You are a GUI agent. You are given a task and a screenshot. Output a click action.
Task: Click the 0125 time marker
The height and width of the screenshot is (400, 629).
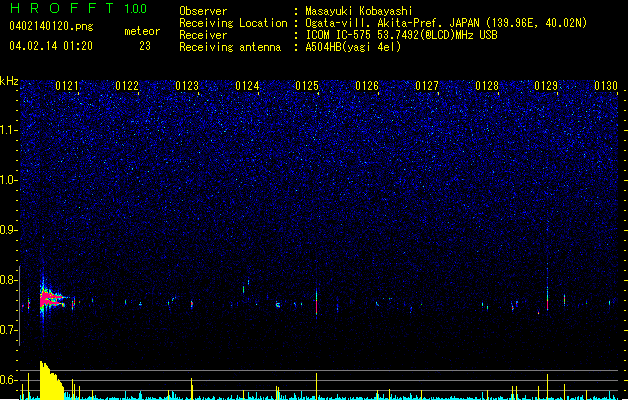tap(307, 86)
